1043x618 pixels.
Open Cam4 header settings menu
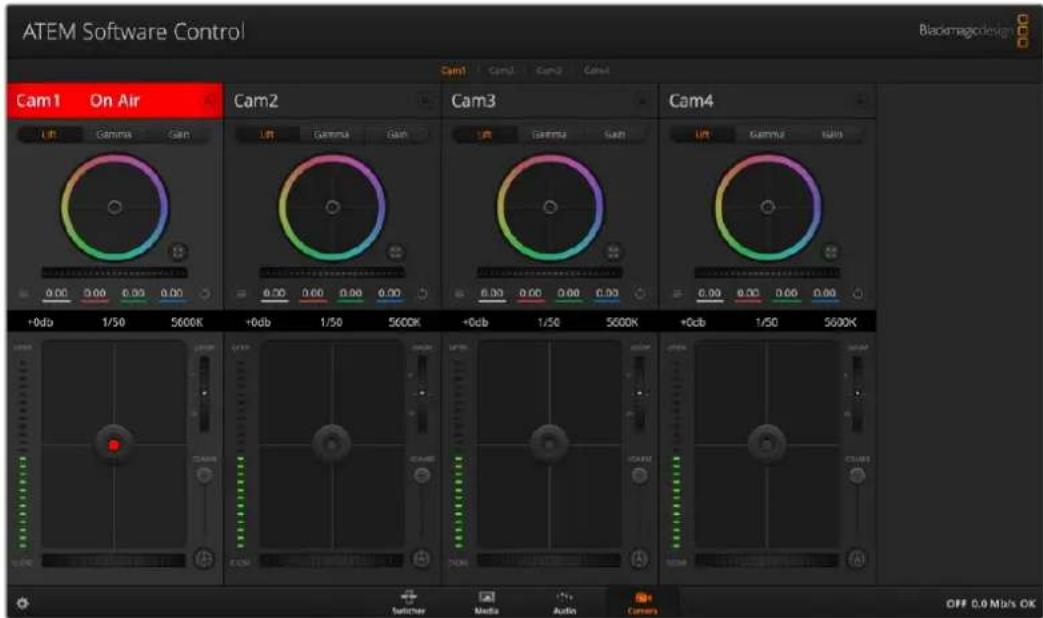pos(860,101)
